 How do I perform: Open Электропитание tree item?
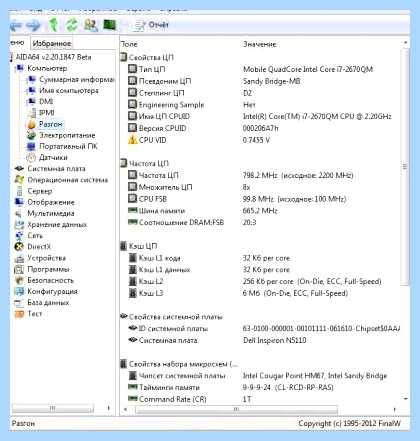(67, 135)
